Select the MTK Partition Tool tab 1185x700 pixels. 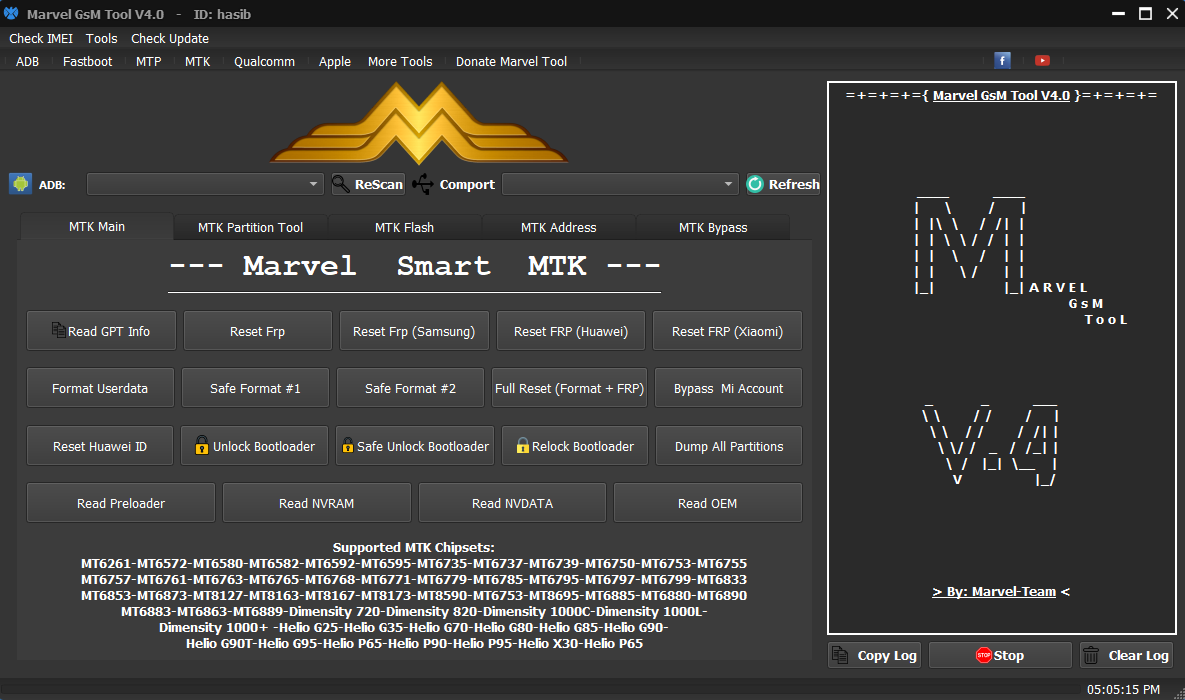click(x=250, y=227)
